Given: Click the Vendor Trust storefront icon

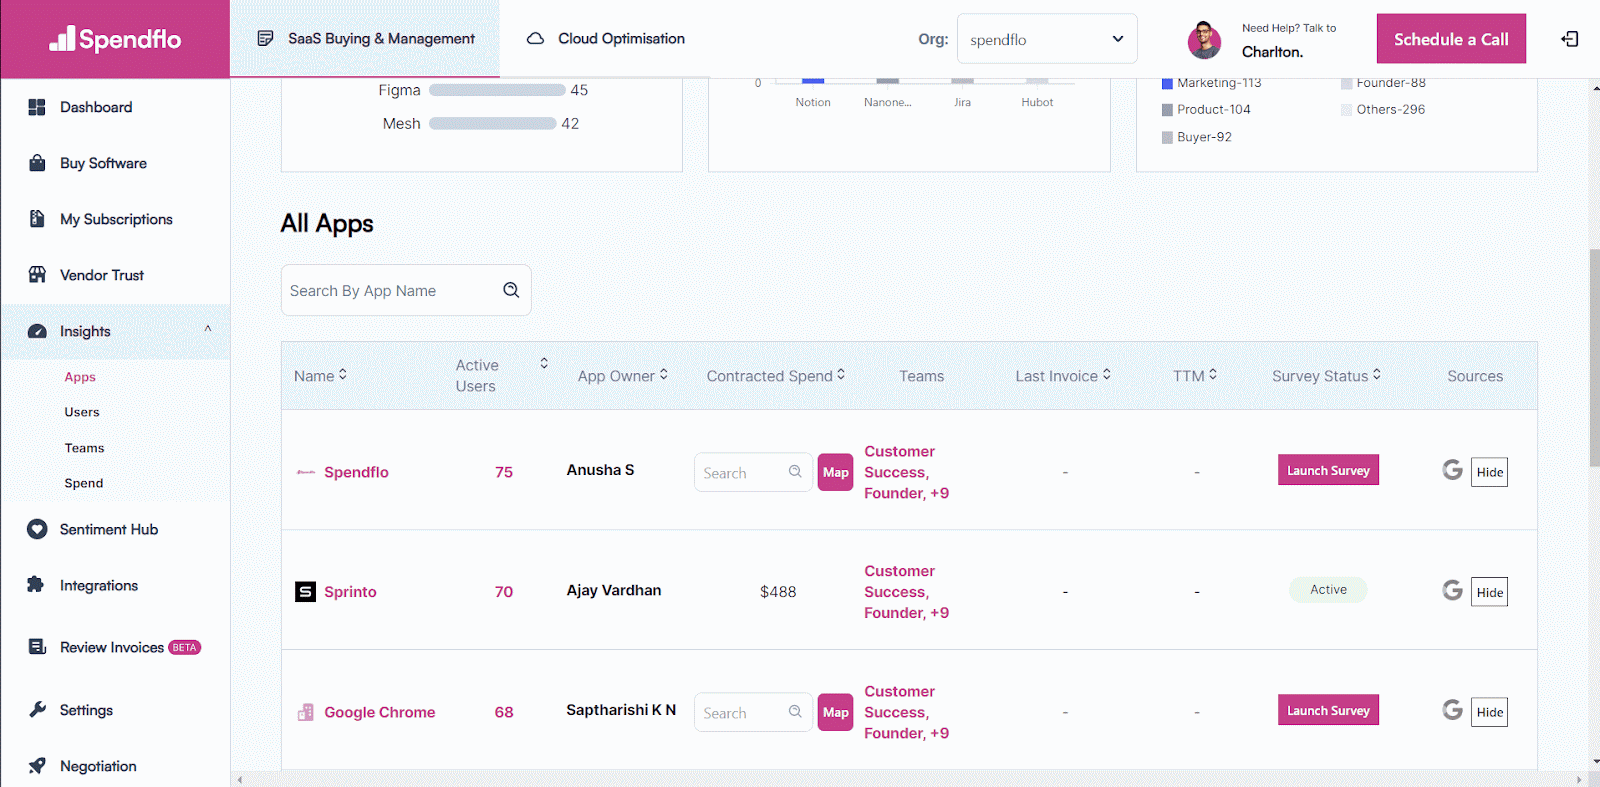Looking at the screenshot, I should pos(37,275).
